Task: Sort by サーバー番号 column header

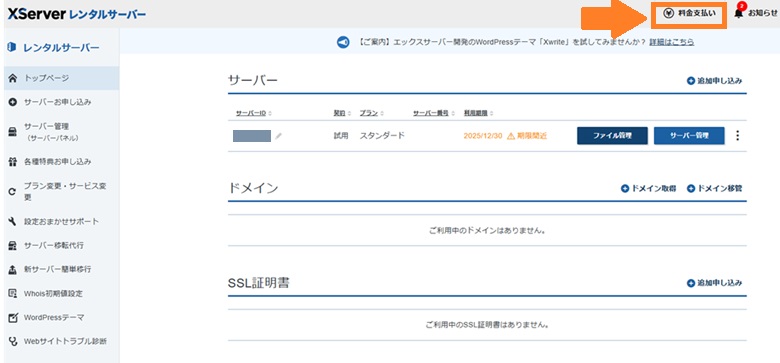Action: coord(434,113)
